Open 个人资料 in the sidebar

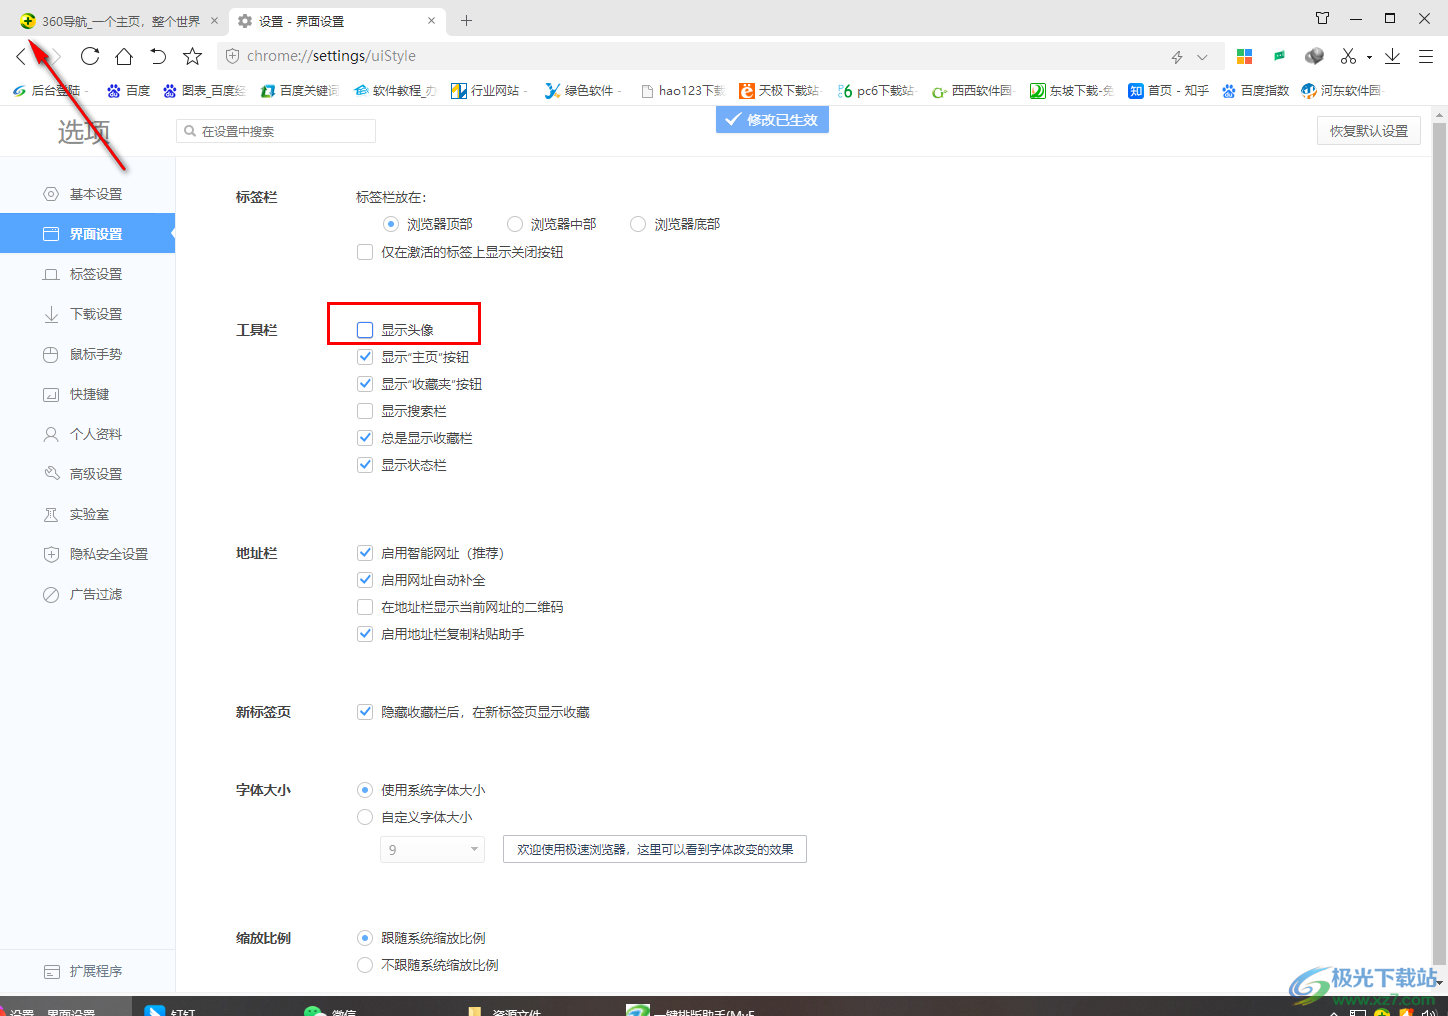click(87, 434)
